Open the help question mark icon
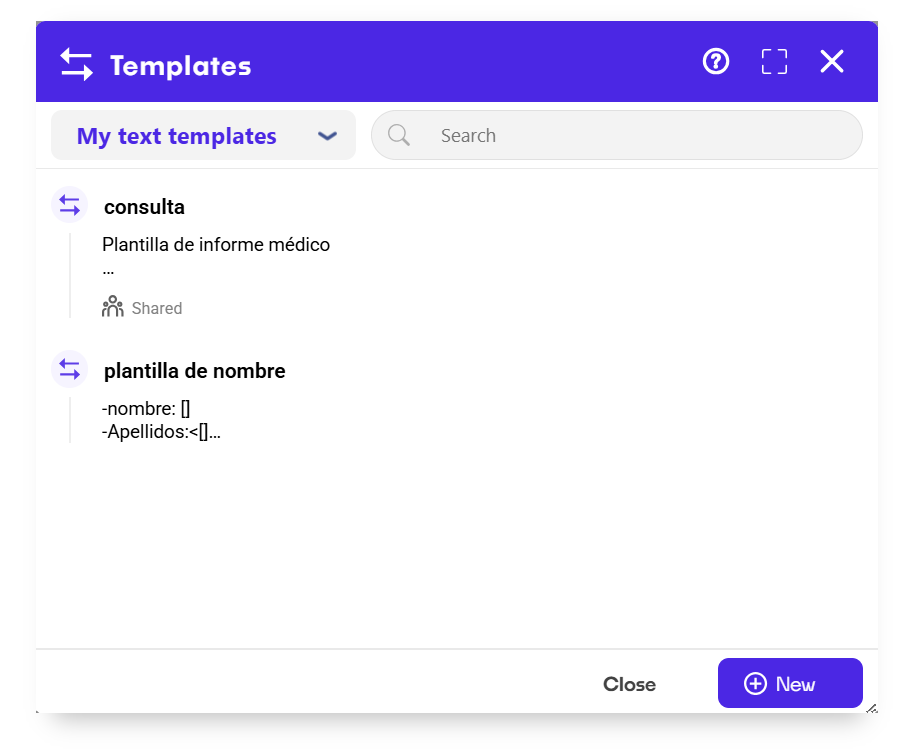This screenshot has height=752, width=909. 715,61
